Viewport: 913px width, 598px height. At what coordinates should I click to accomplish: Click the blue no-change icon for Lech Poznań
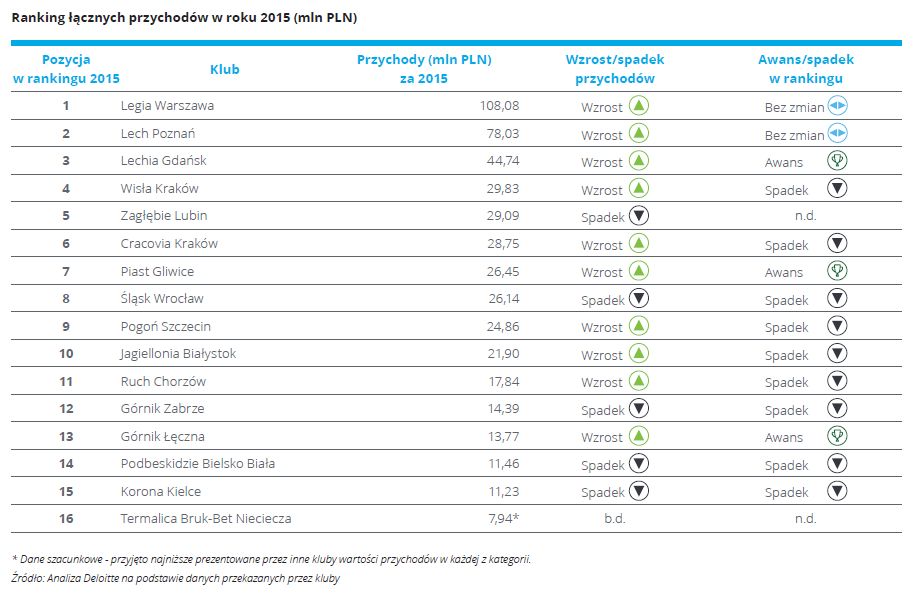tap(838, 133)
